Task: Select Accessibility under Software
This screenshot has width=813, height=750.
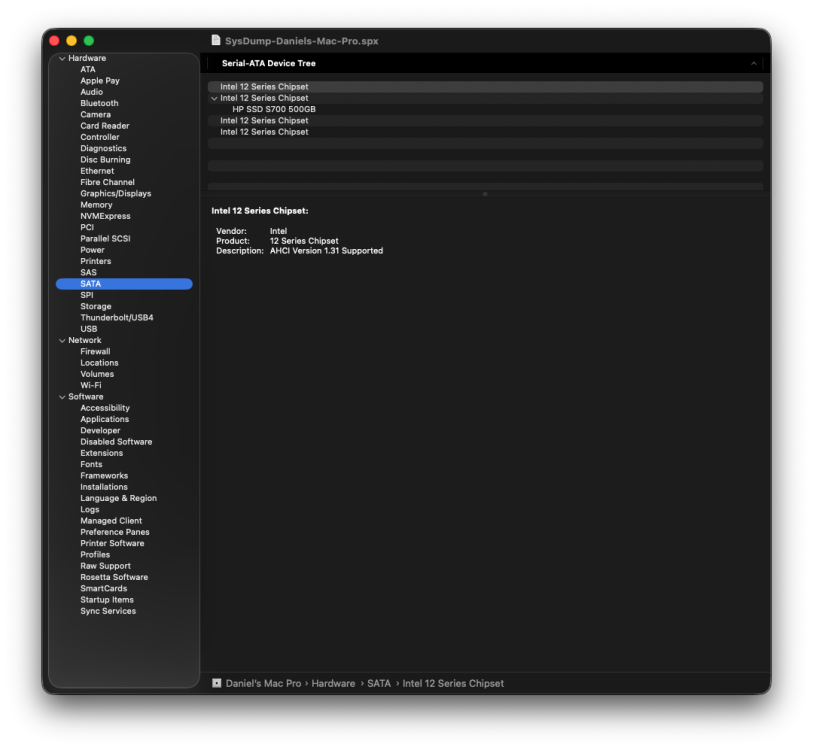Action: (x=105, y=408)
